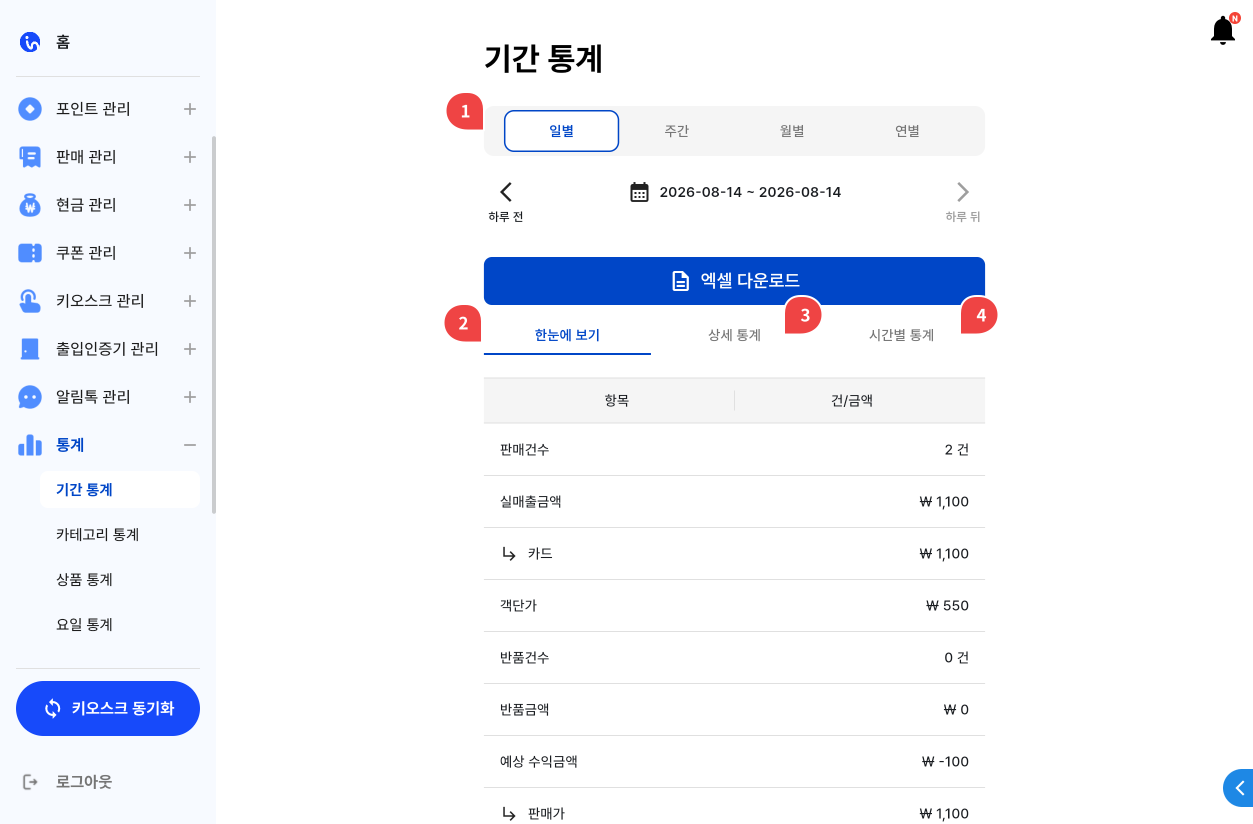The image size is (1253, 824).
Task: Click the 하루 전 label
Action: (x=506, y=217)
